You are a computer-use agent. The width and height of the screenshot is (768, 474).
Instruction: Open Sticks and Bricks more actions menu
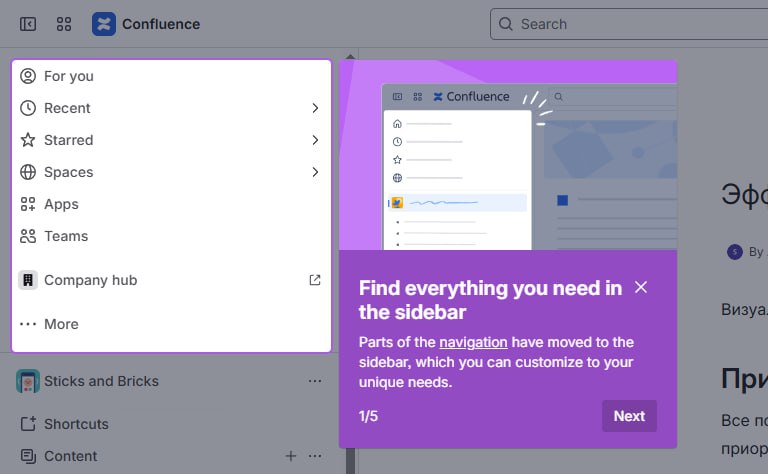315,381
